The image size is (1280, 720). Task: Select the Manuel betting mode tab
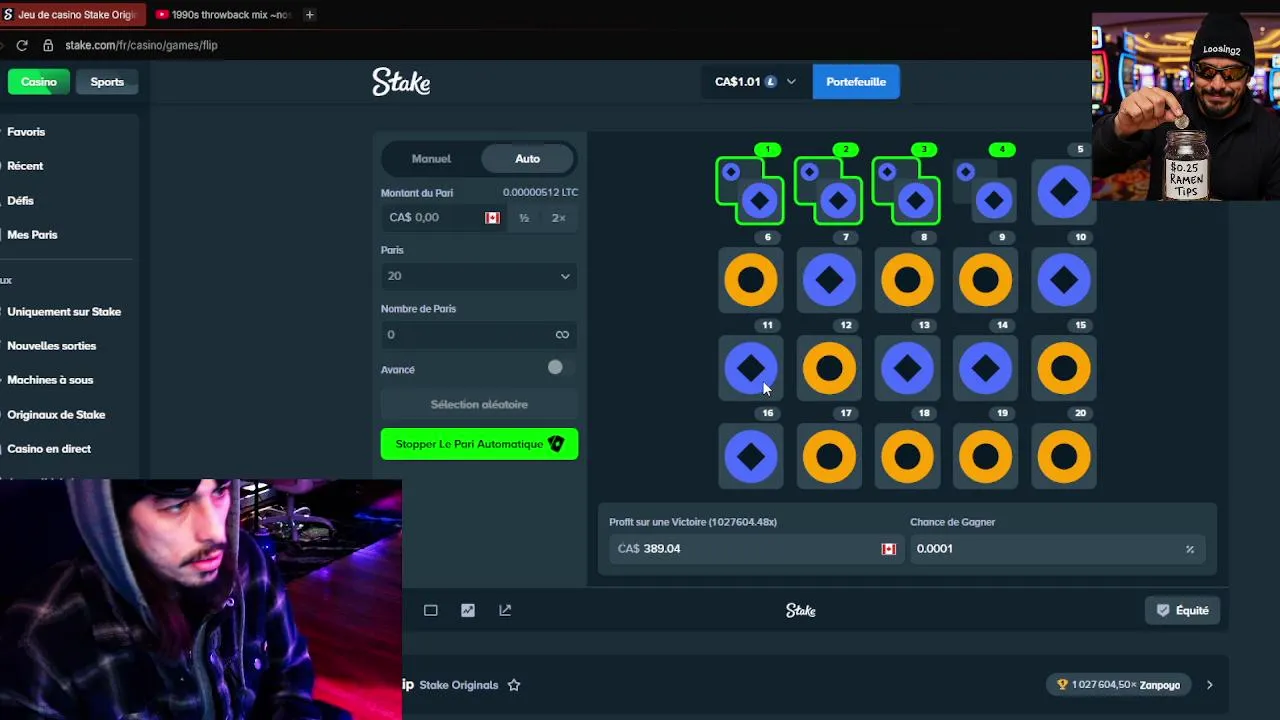click(431, 159)
